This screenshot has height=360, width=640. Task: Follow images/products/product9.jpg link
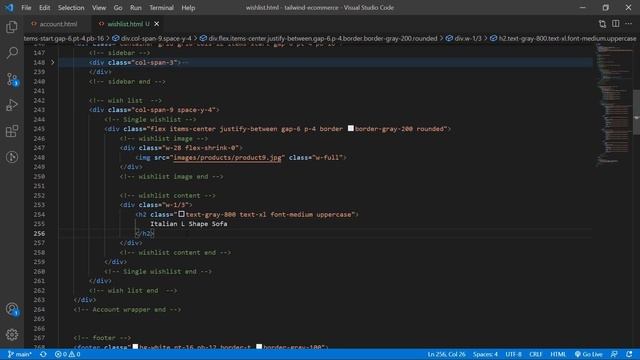(x=227, y=157)
